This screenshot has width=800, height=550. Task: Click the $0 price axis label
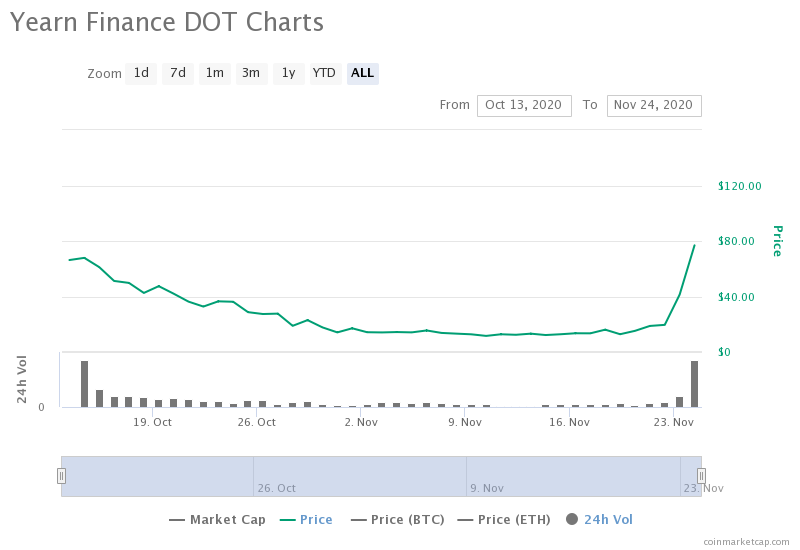tap(724, 352)
